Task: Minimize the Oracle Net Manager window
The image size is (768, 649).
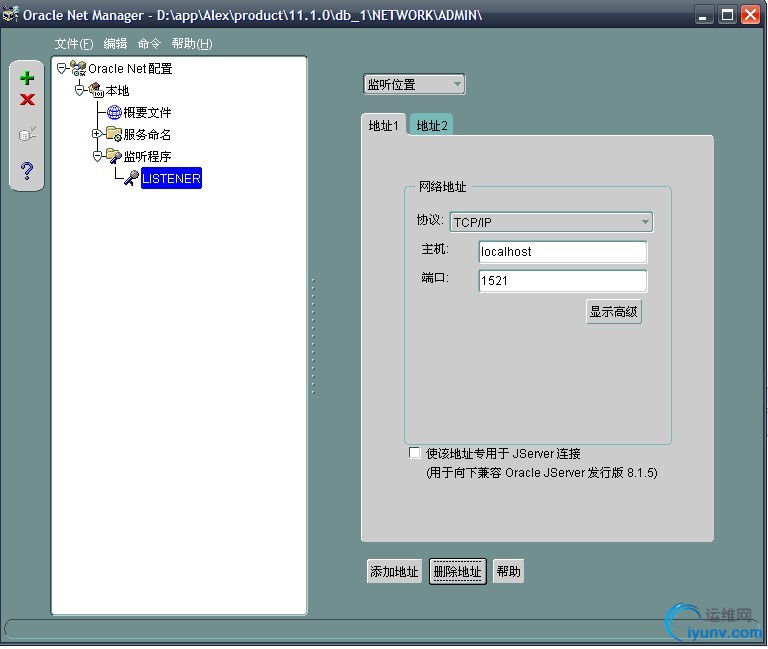Action: point(703,15)
